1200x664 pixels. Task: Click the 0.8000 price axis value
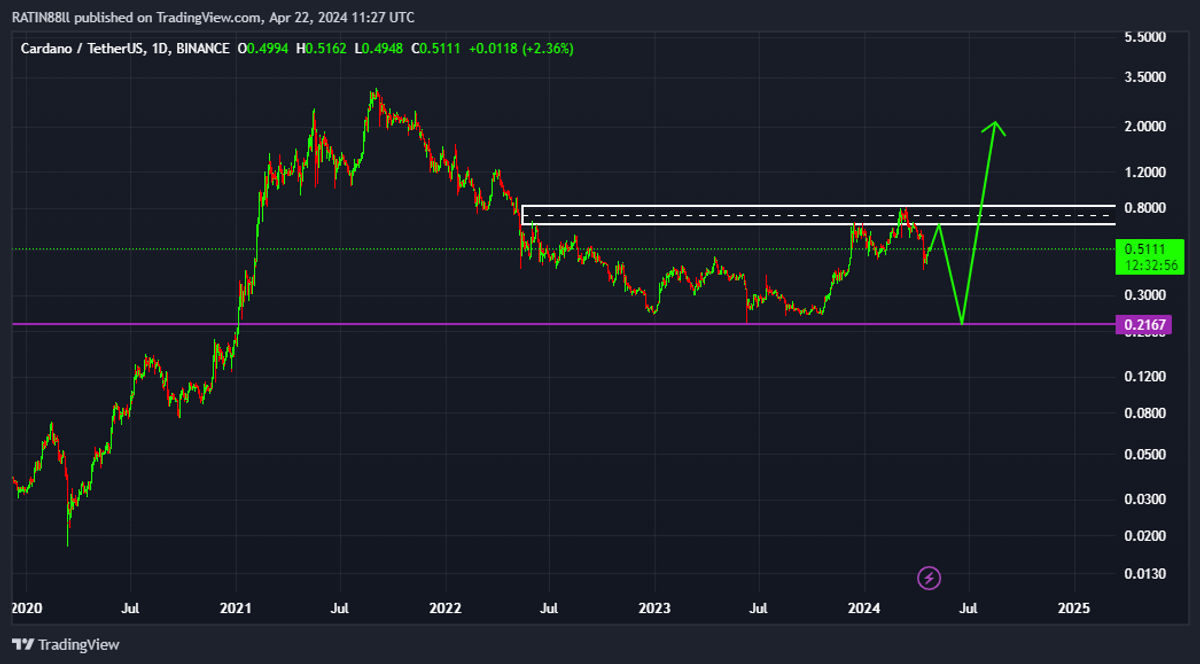coord(1146,208)
